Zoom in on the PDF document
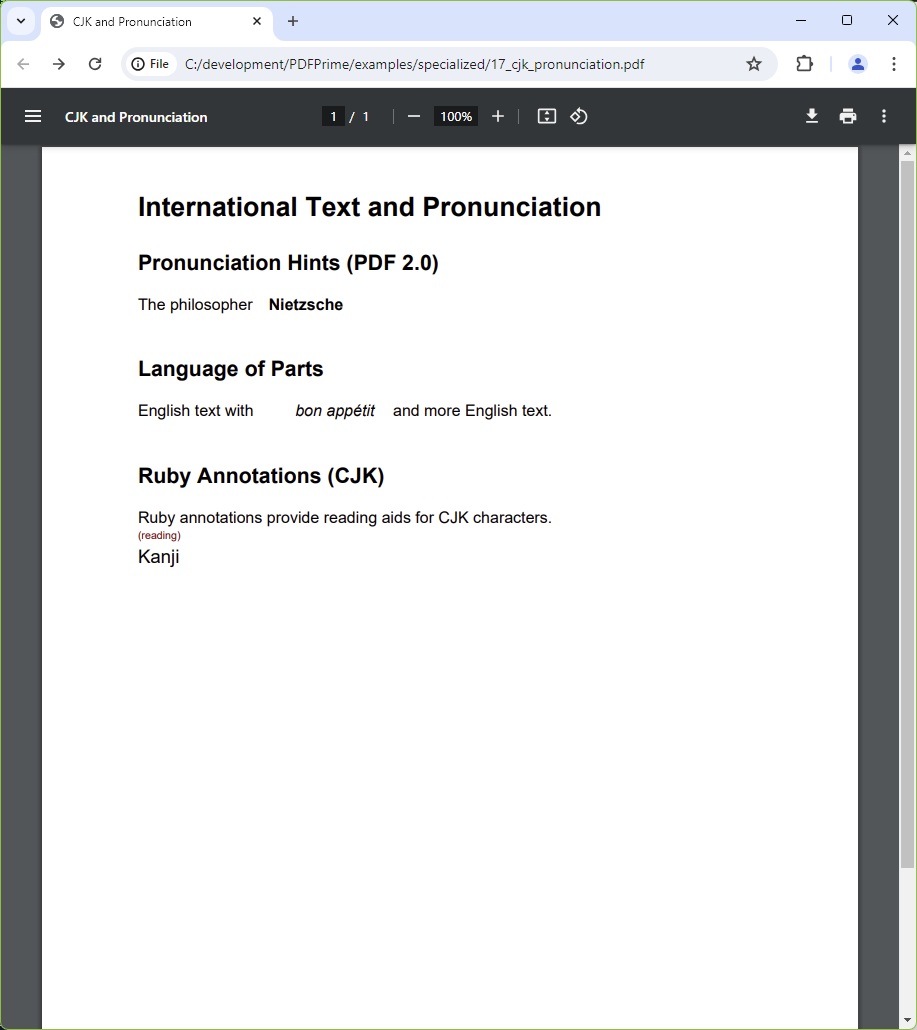The image size is (917, 1030). click(x=498, y=116)
